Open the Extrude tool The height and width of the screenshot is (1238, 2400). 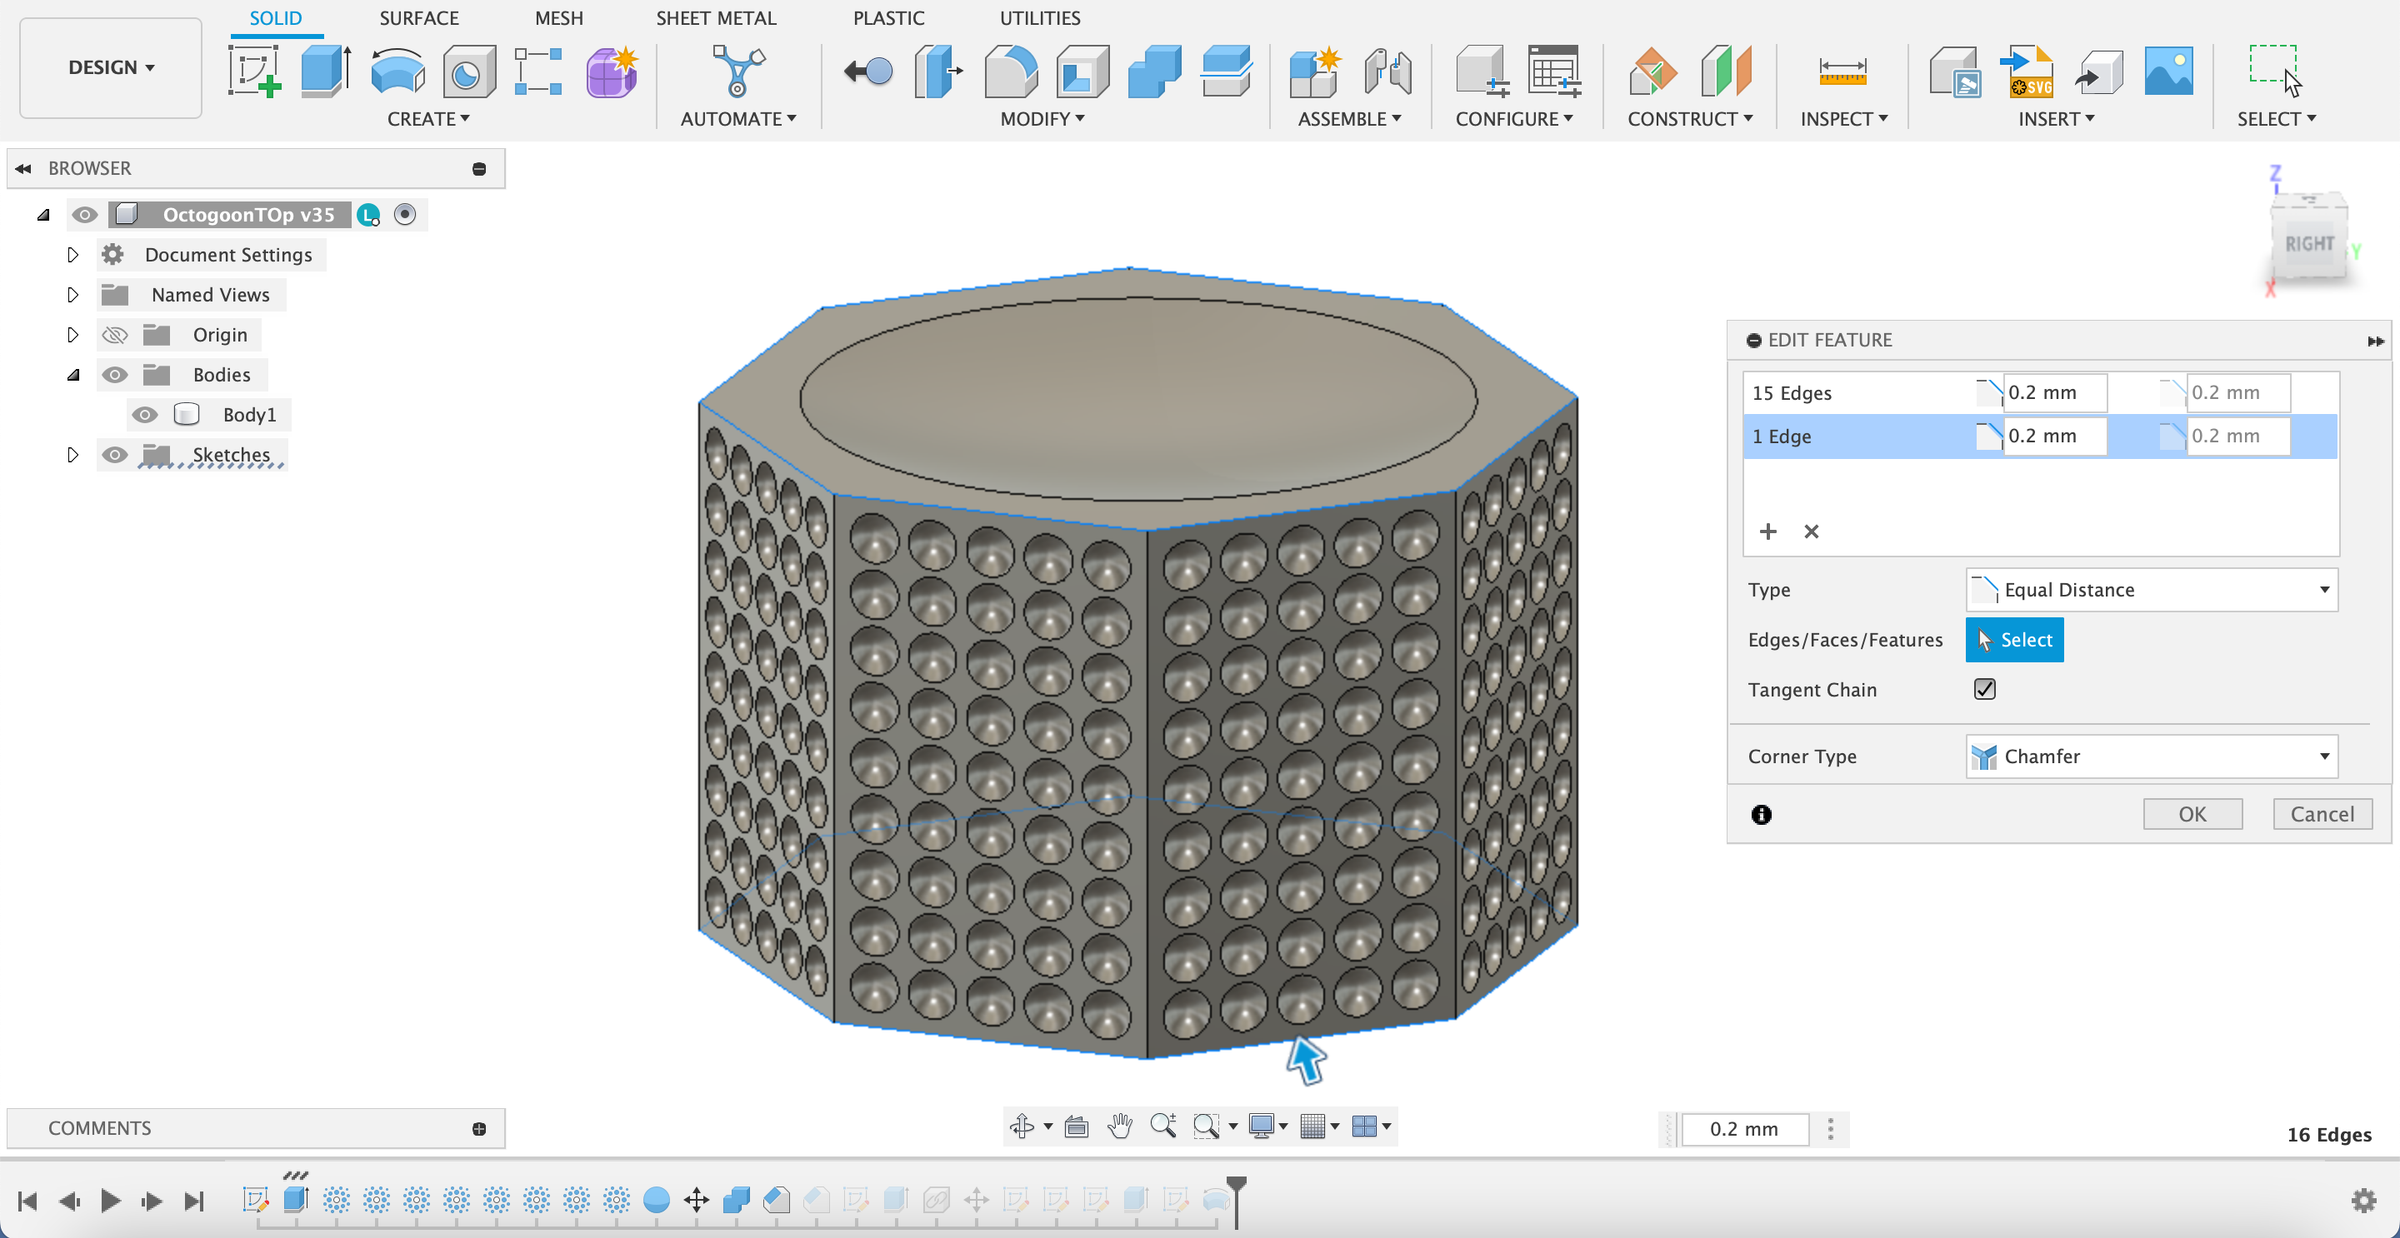coord(324,70)
